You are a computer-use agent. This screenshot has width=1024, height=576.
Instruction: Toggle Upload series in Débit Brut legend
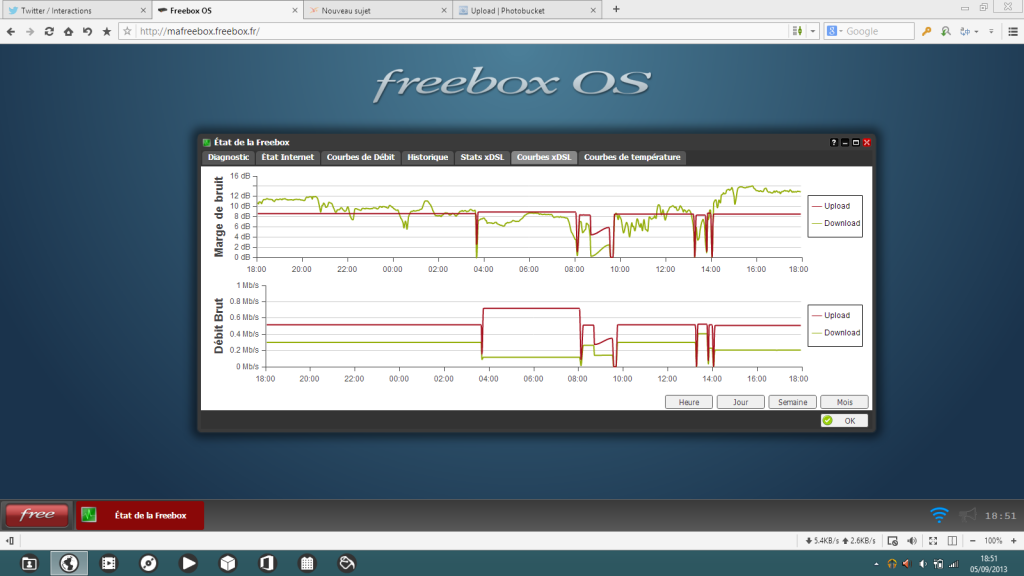(x=831, y=315)
